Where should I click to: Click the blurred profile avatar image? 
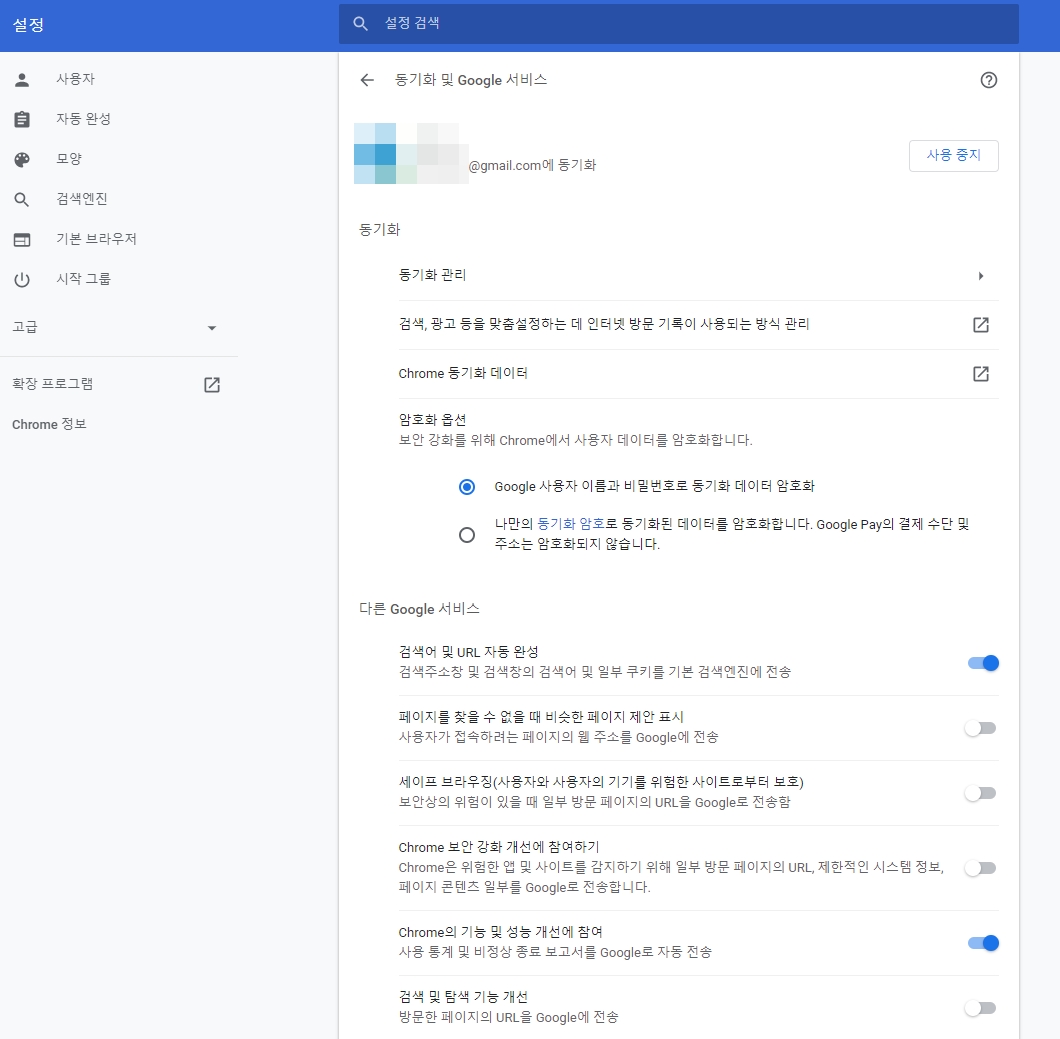click(x=410, y=153)
